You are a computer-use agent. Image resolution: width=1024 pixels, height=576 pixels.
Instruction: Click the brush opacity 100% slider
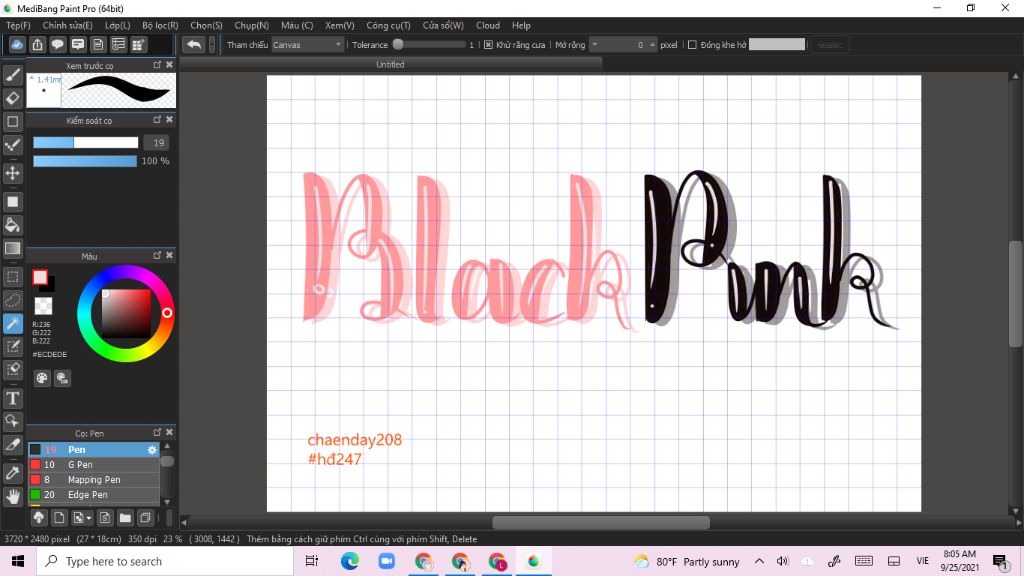point(85,161)
